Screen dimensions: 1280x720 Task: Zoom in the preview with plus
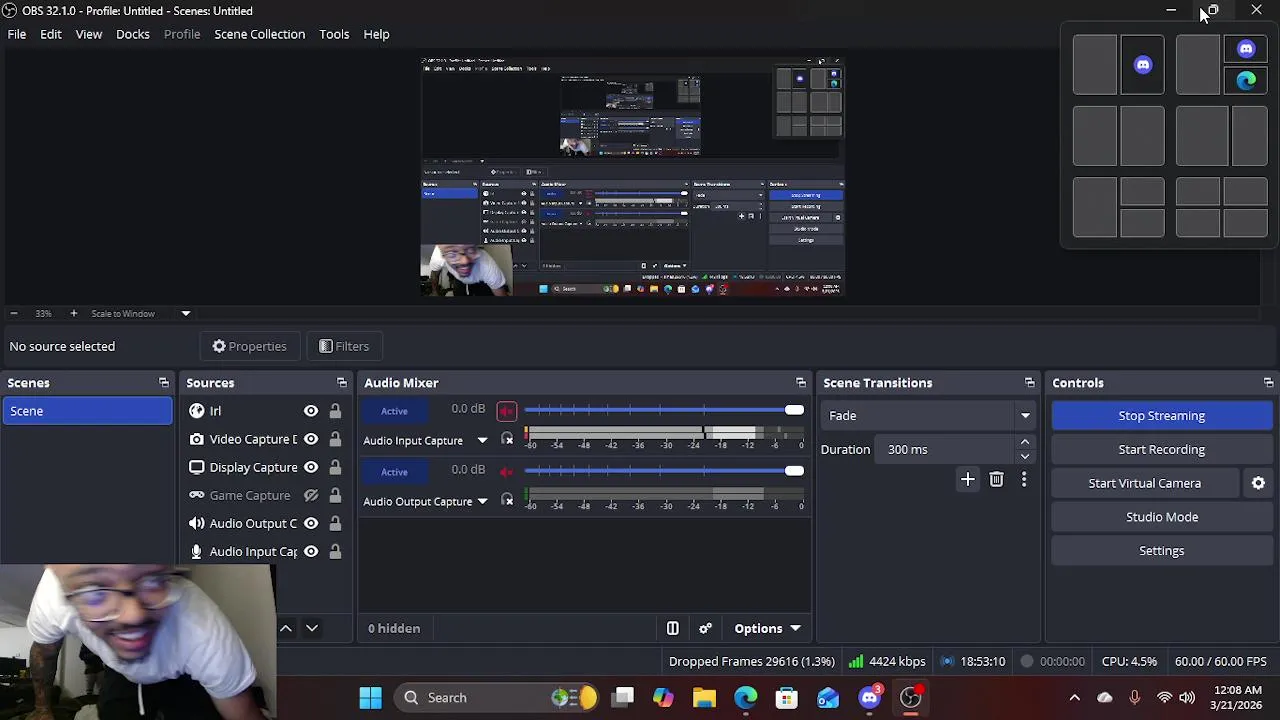tap(73, 314)
